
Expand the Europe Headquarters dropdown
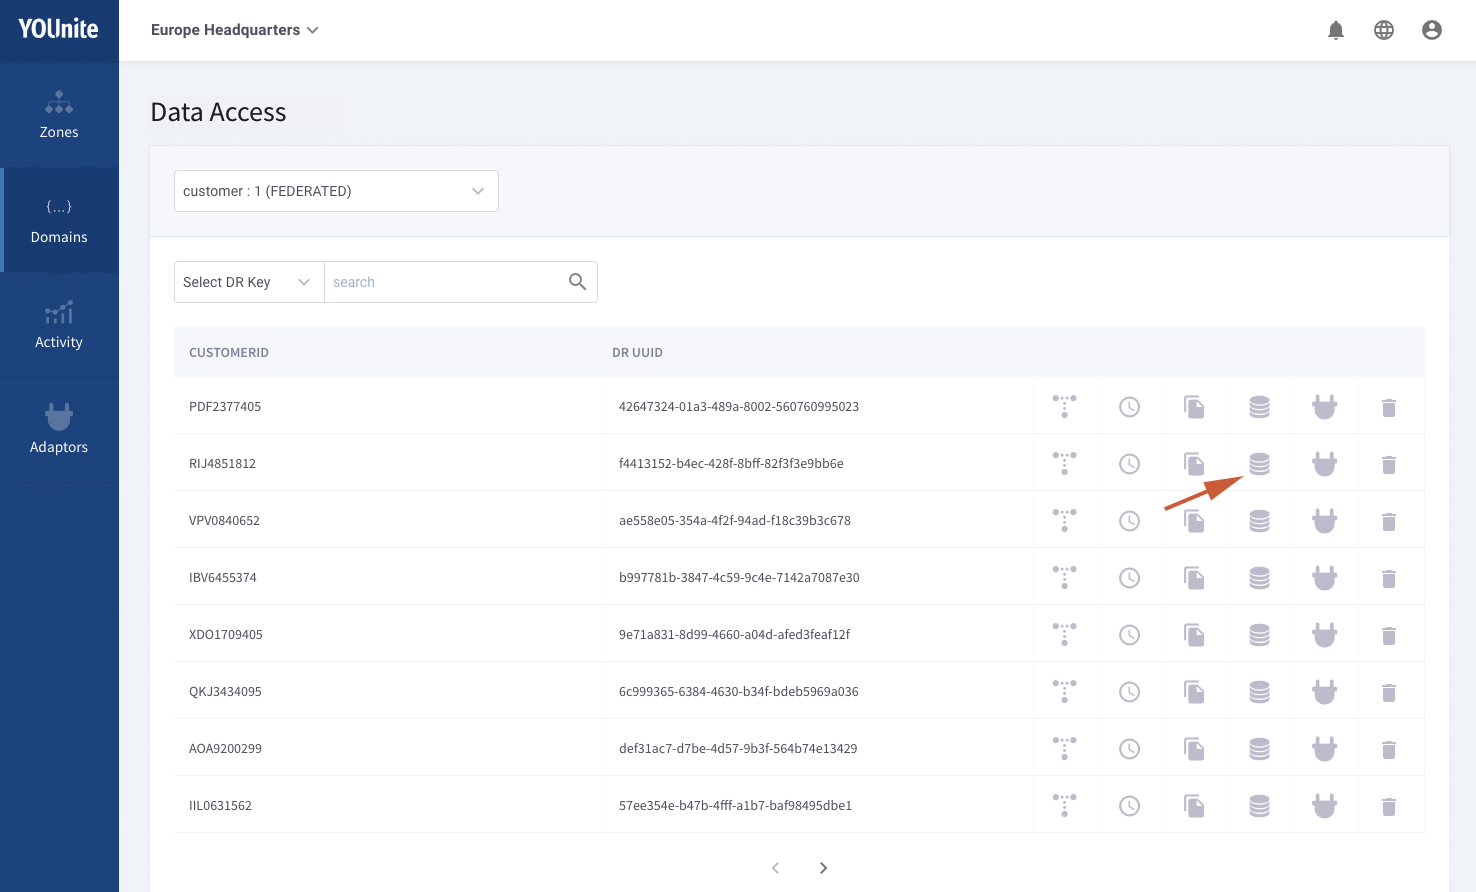pyautogui.click(x=234, y=30)
